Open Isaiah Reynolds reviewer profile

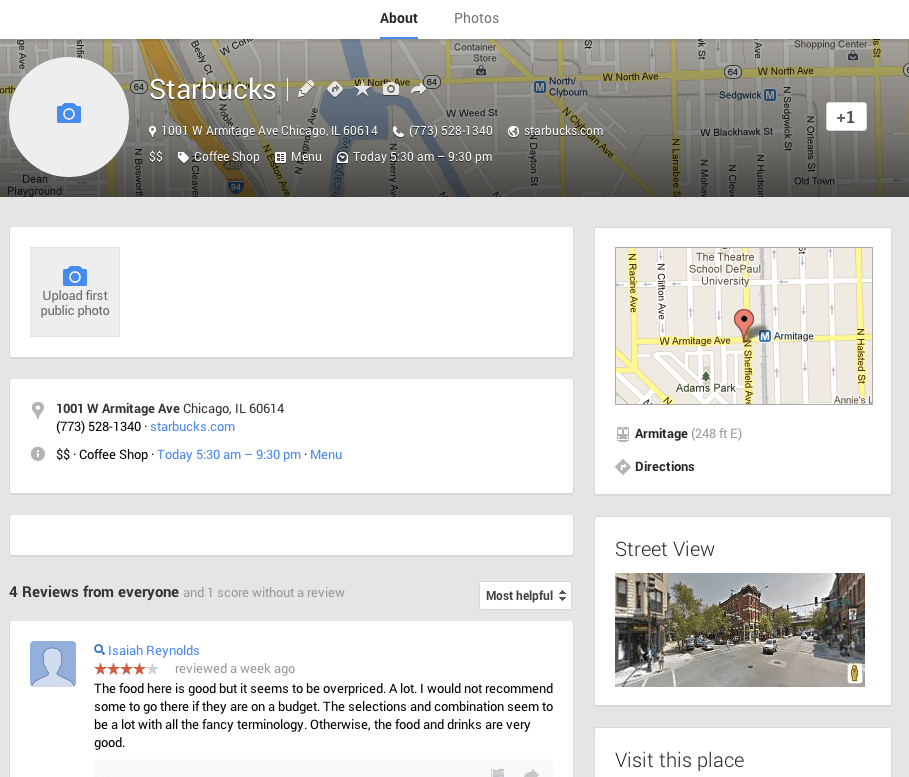pyautogui.click(x=154, y=651)
